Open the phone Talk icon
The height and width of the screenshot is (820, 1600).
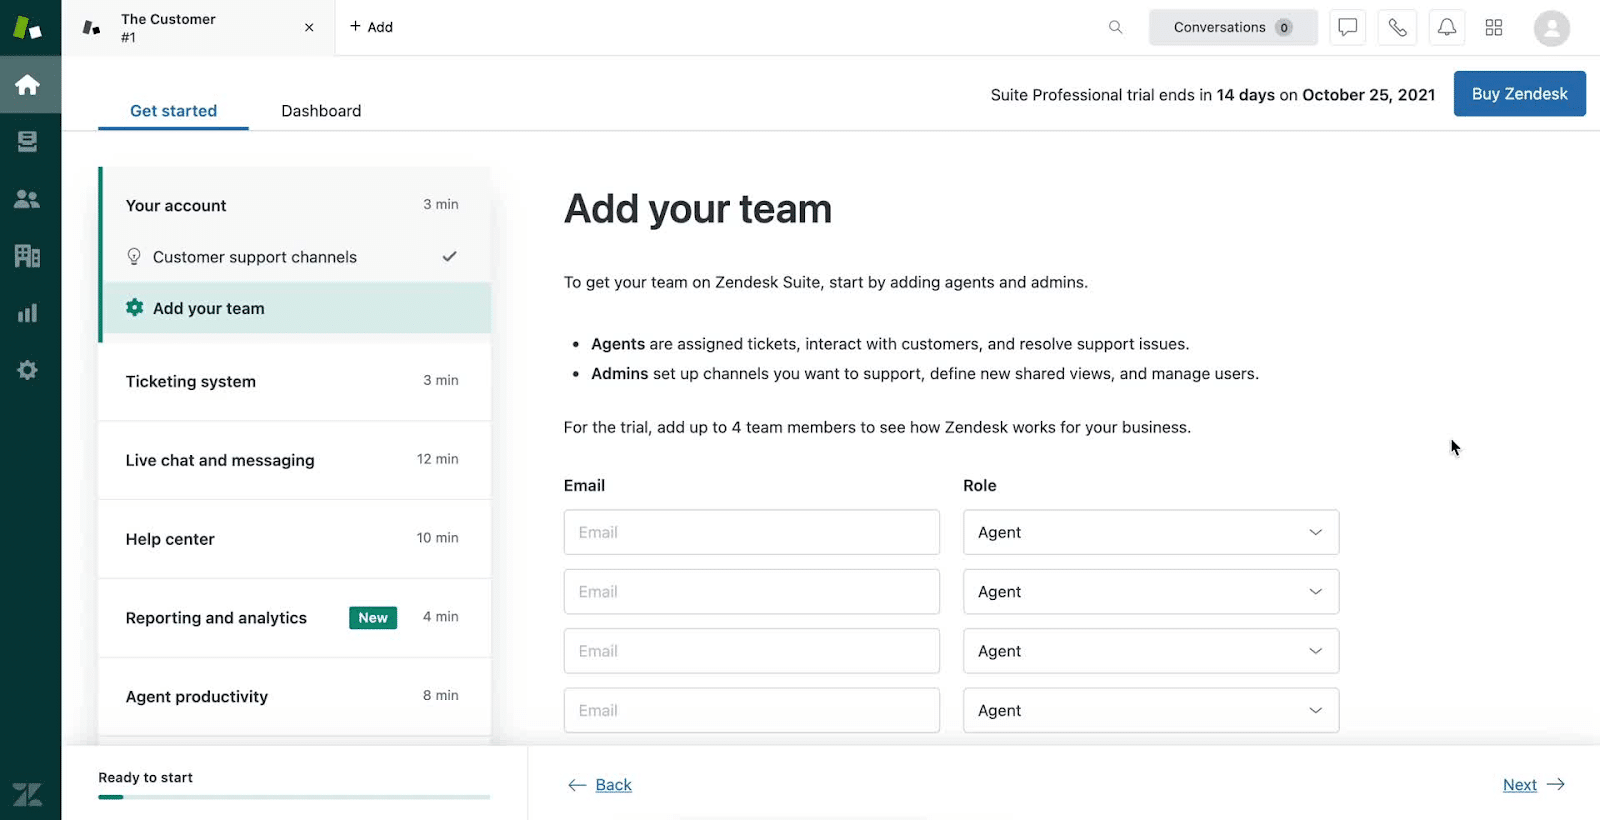tap(1397, 27)
